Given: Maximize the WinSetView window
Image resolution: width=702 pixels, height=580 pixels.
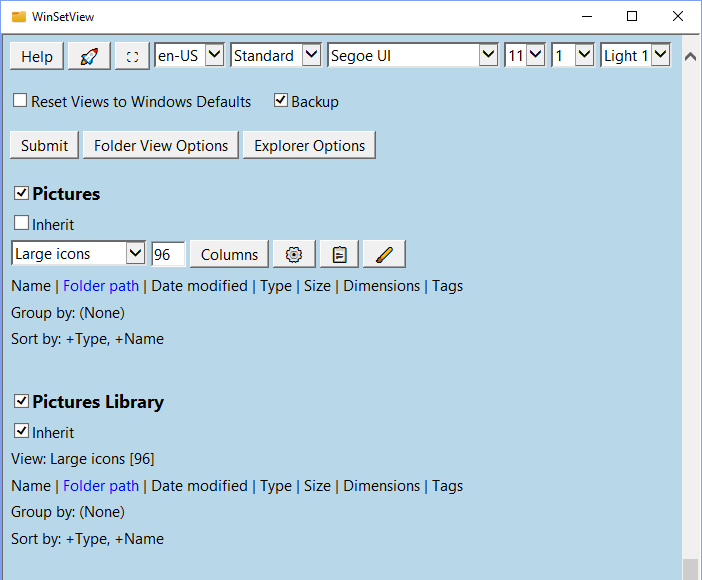Looking at the screenshot, I should pyautogui.click(x=632, y=17).
